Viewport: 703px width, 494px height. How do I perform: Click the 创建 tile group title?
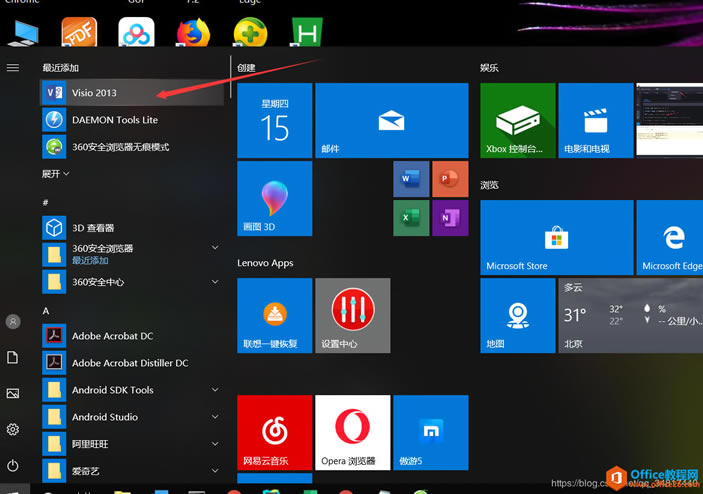tap(246, 68)
